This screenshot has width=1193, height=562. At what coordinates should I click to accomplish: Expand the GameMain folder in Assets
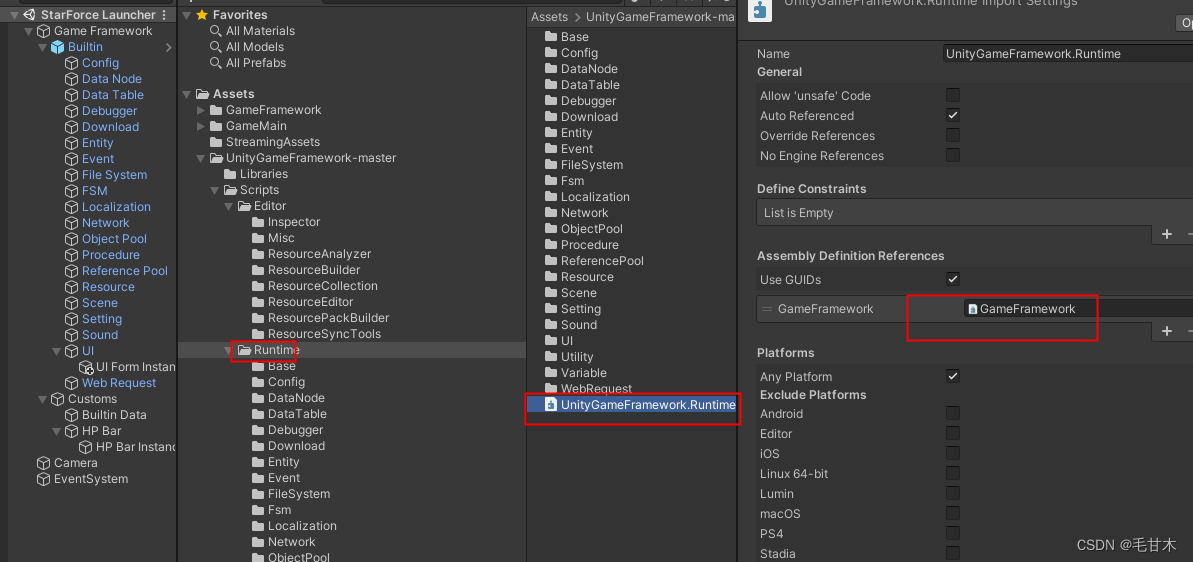pos(201,126)
